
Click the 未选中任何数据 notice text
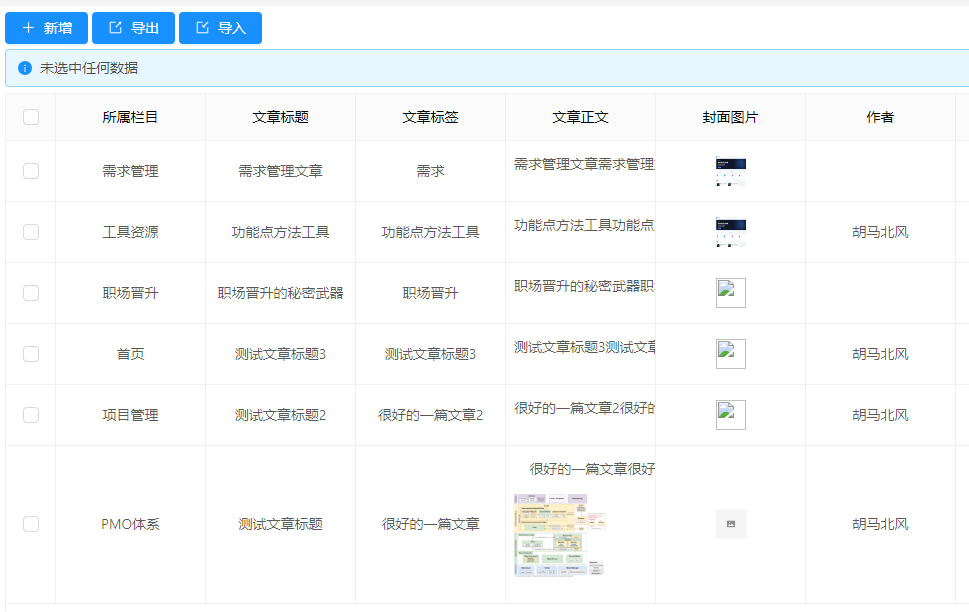coord(89,68)
